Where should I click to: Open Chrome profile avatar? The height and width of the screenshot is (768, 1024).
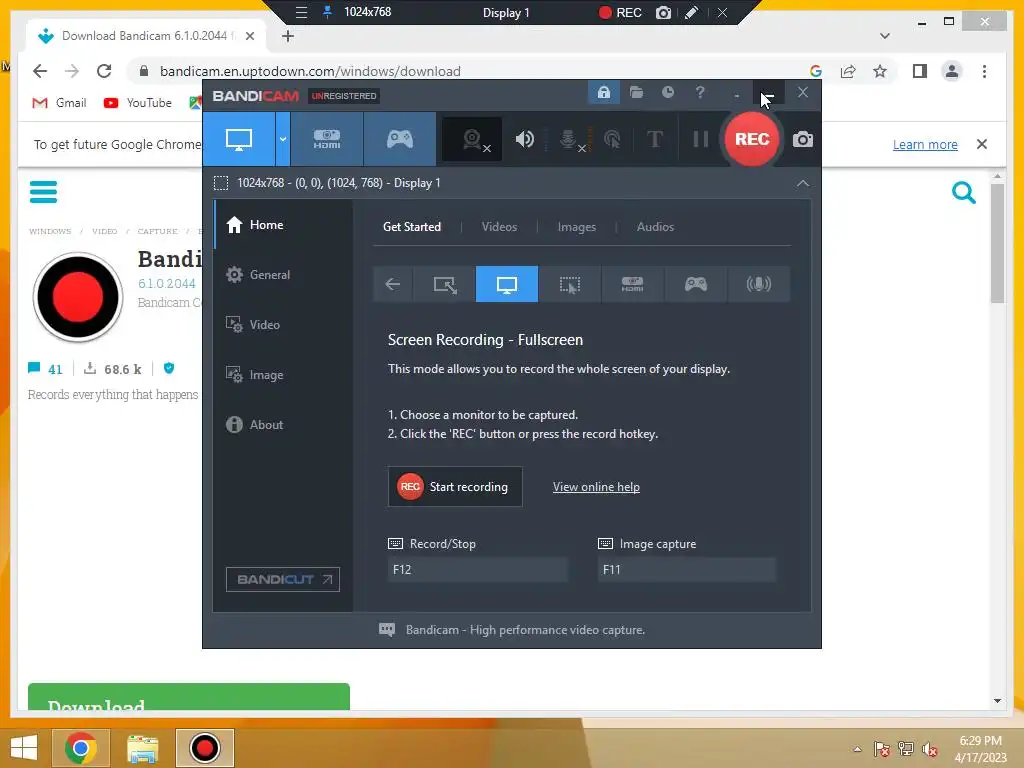click(x=952, y=71)
